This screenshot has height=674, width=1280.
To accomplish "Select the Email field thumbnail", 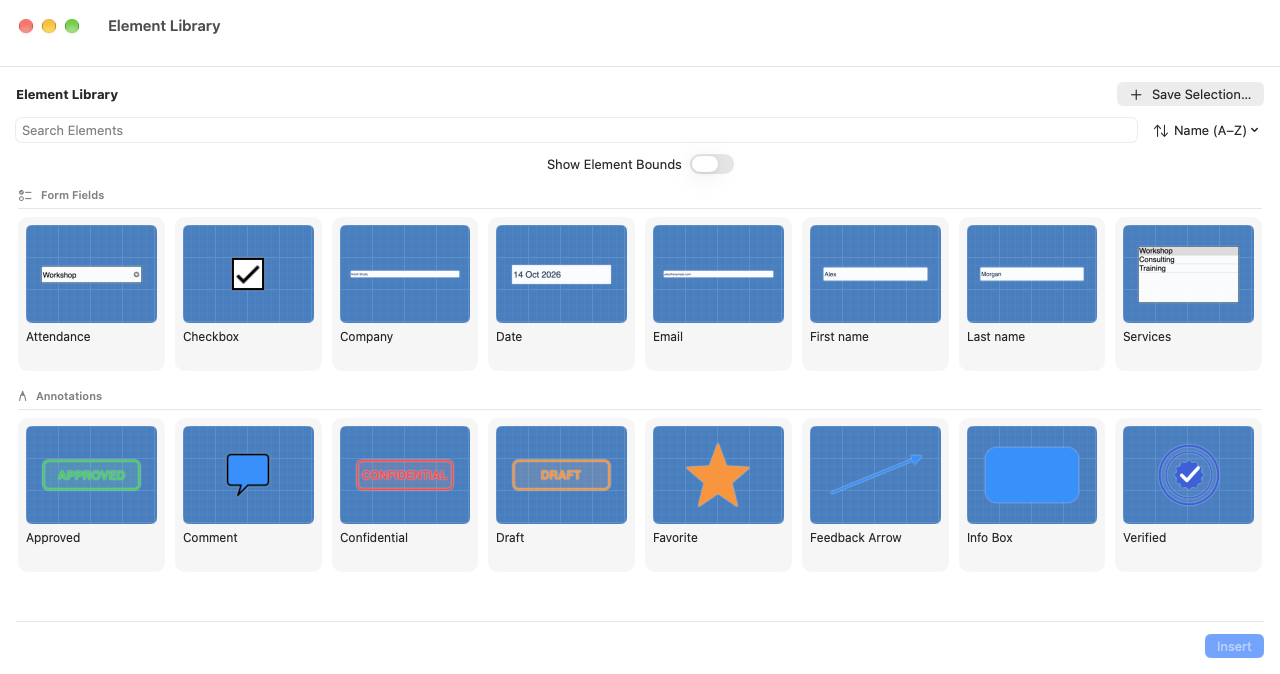I will click(x=718, y=274).
